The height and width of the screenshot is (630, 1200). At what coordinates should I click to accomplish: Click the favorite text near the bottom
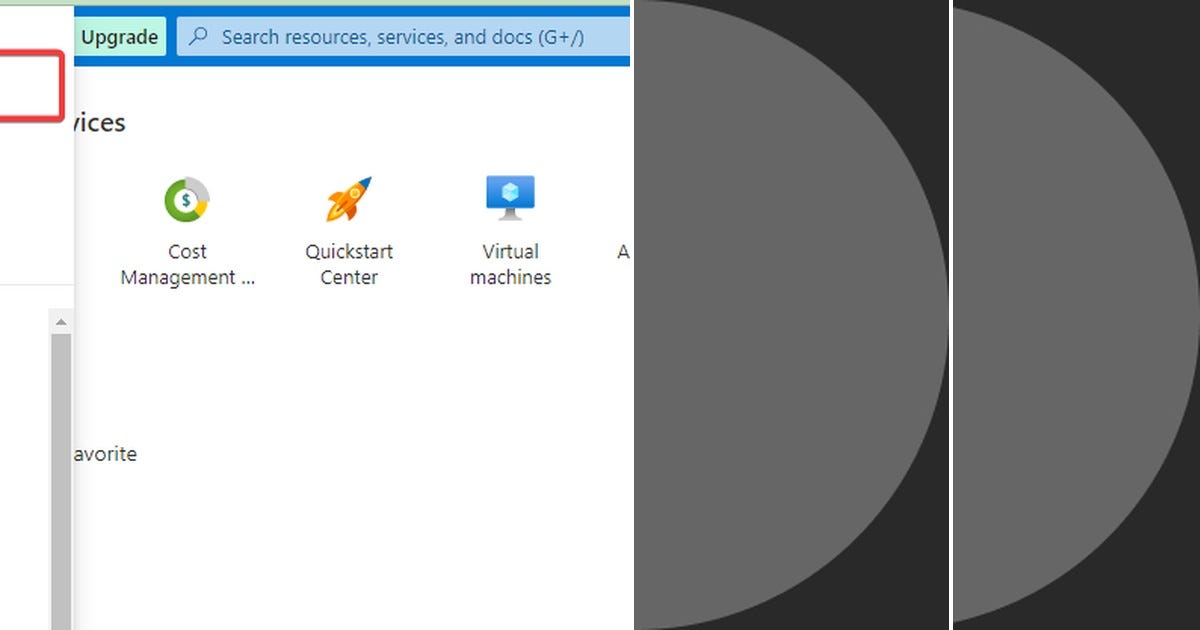105,454
